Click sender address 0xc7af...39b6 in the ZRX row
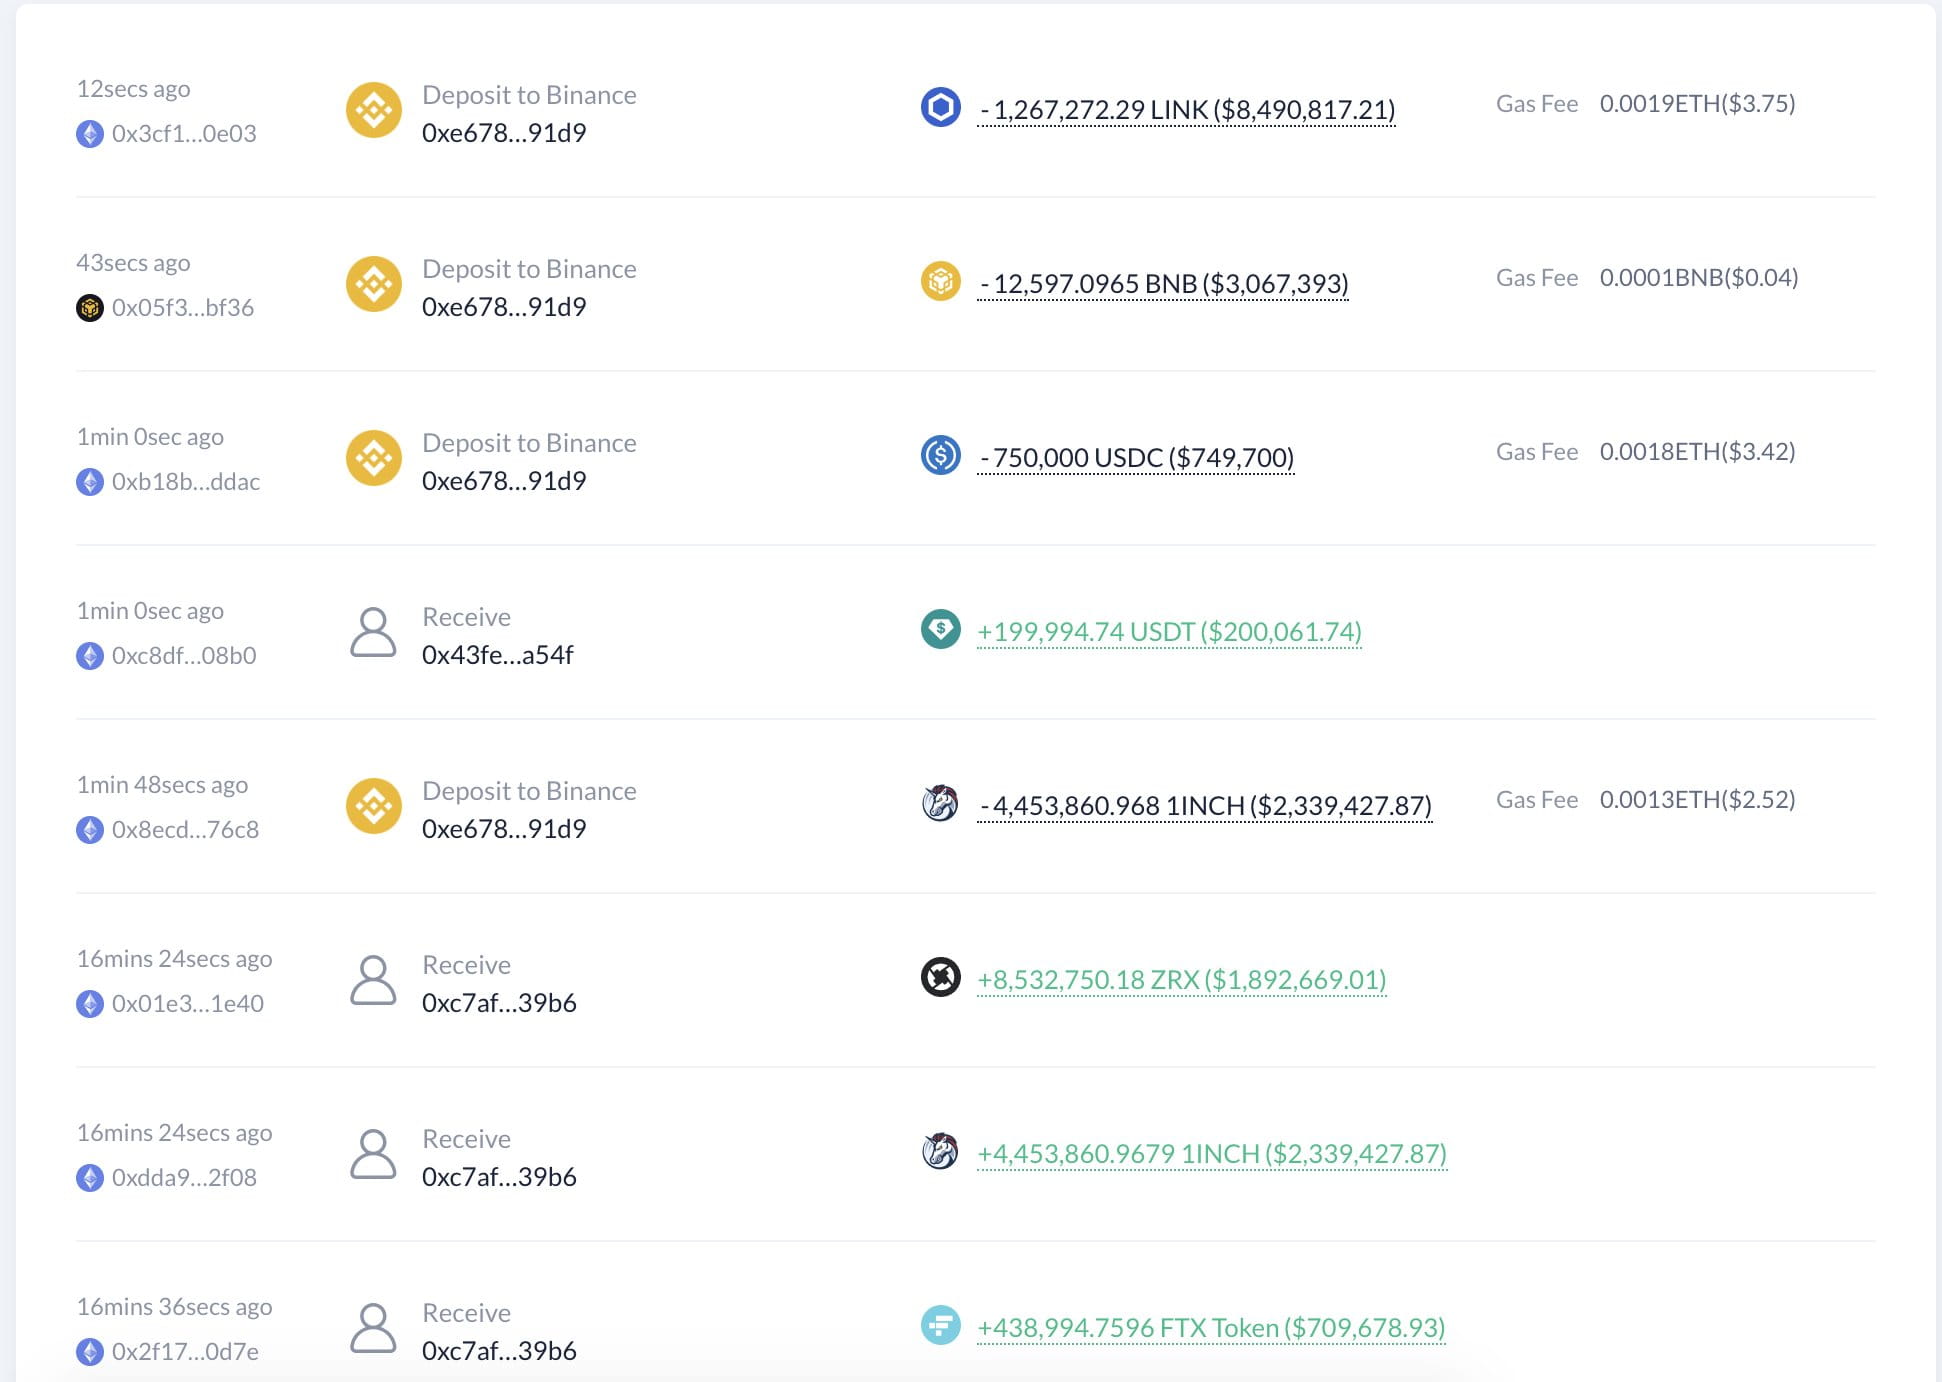Viewport: 1942px width, 1382px height. [x=499, y=1003]
